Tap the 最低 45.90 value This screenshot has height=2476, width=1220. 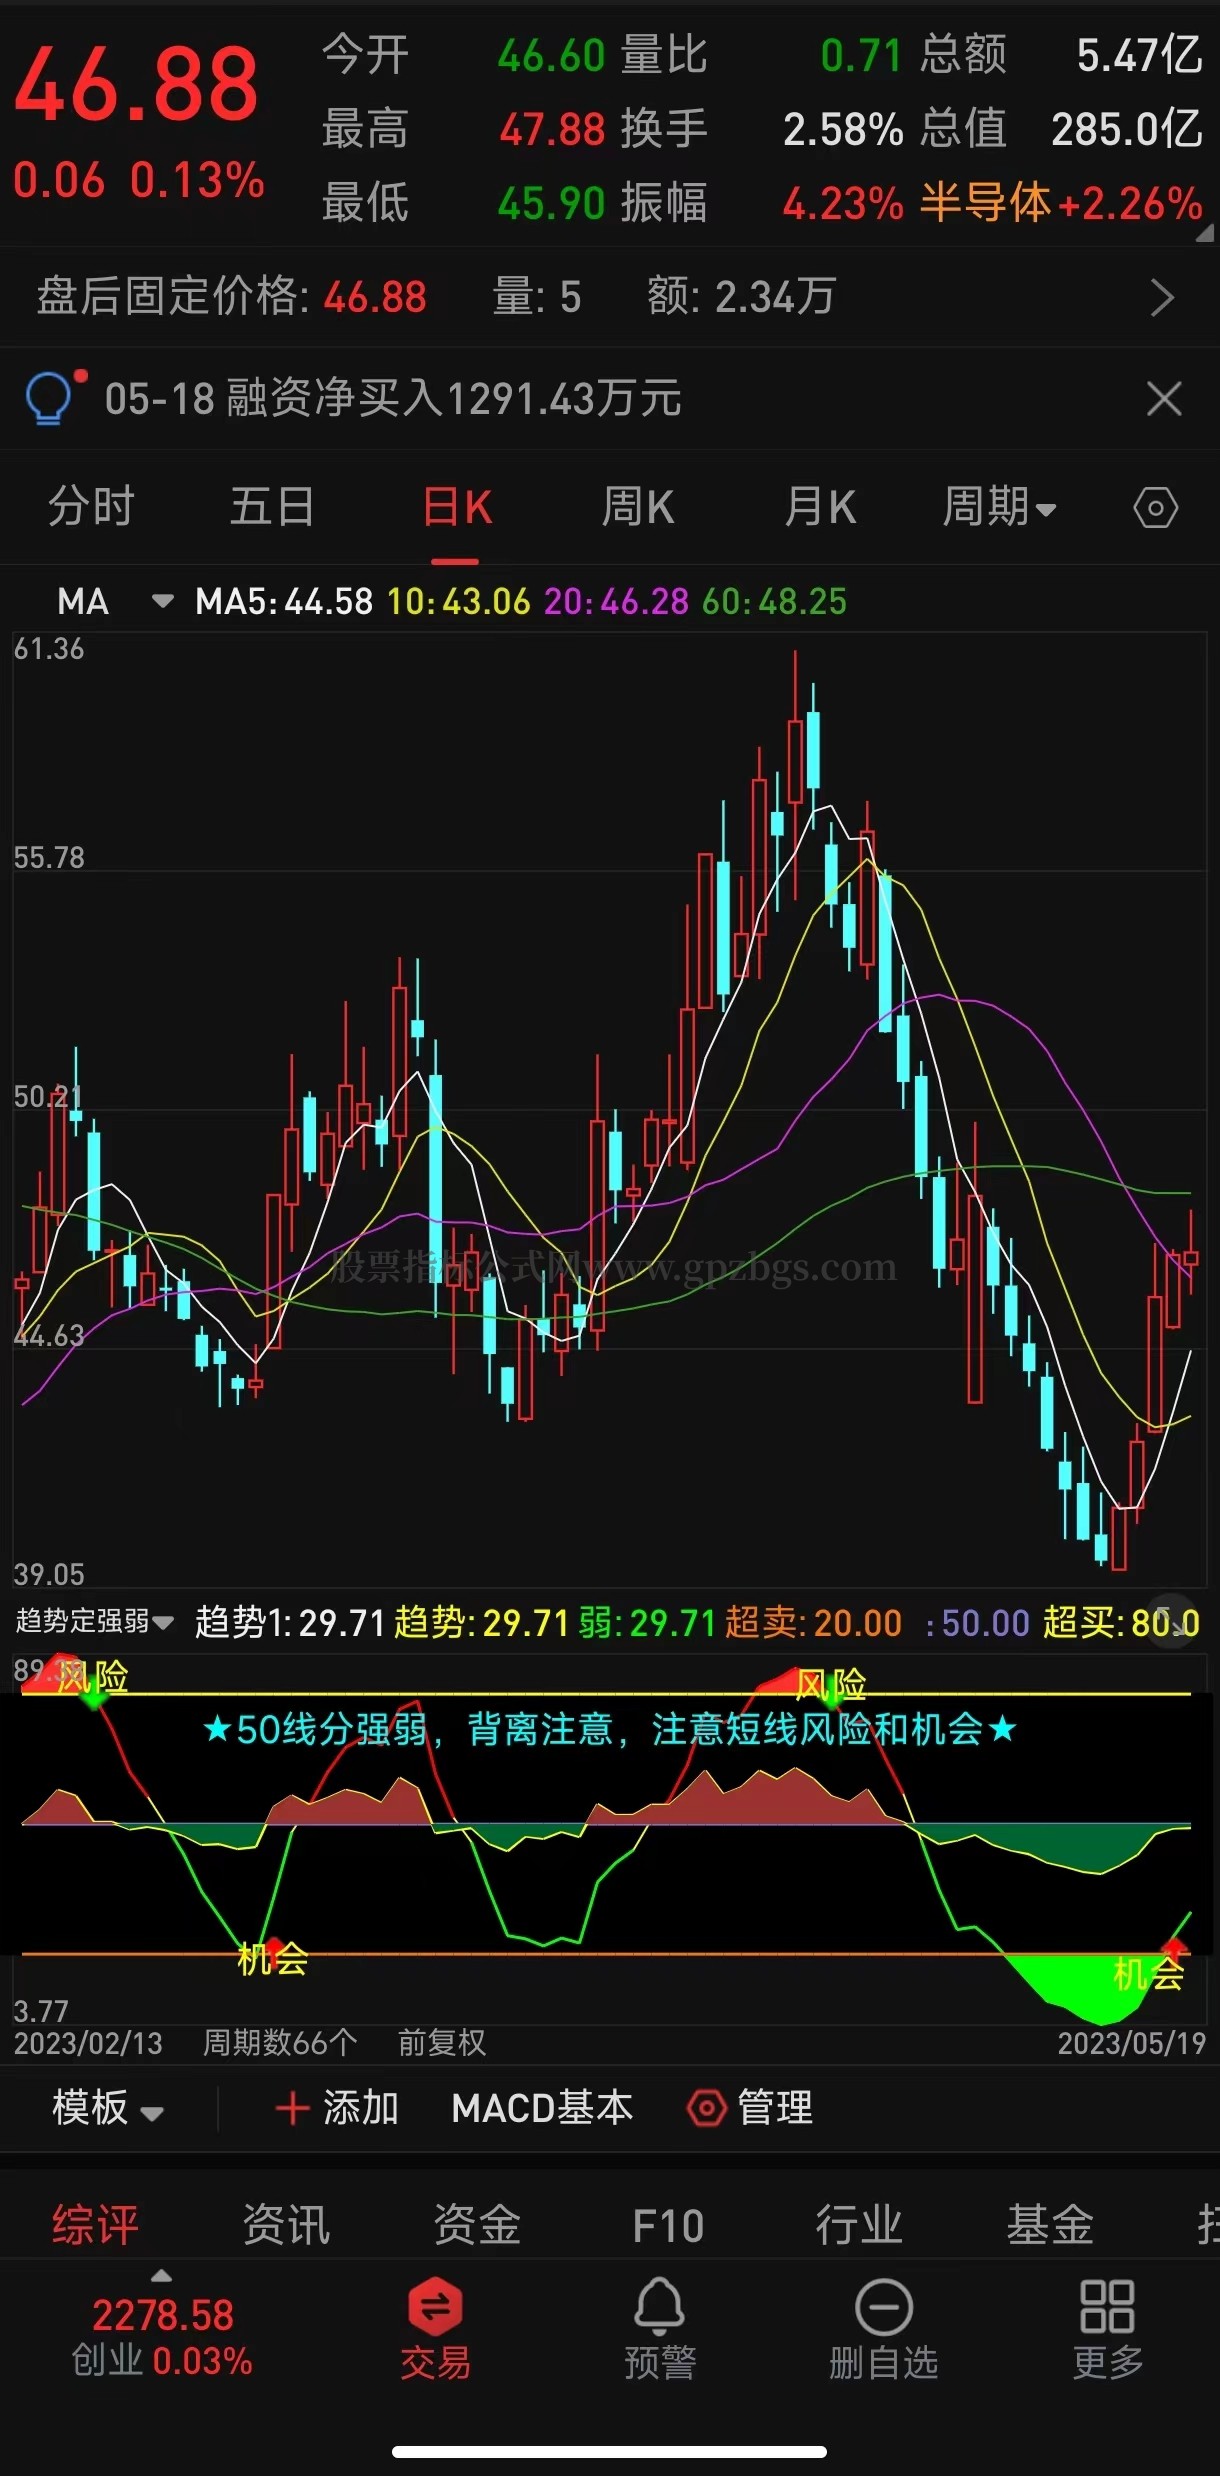point(464,203)
